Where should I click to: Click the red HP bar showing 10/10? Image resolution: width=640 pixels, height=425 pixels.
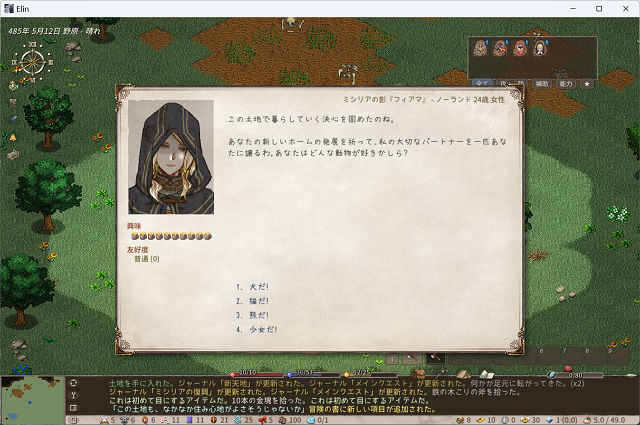pos(256,374)
